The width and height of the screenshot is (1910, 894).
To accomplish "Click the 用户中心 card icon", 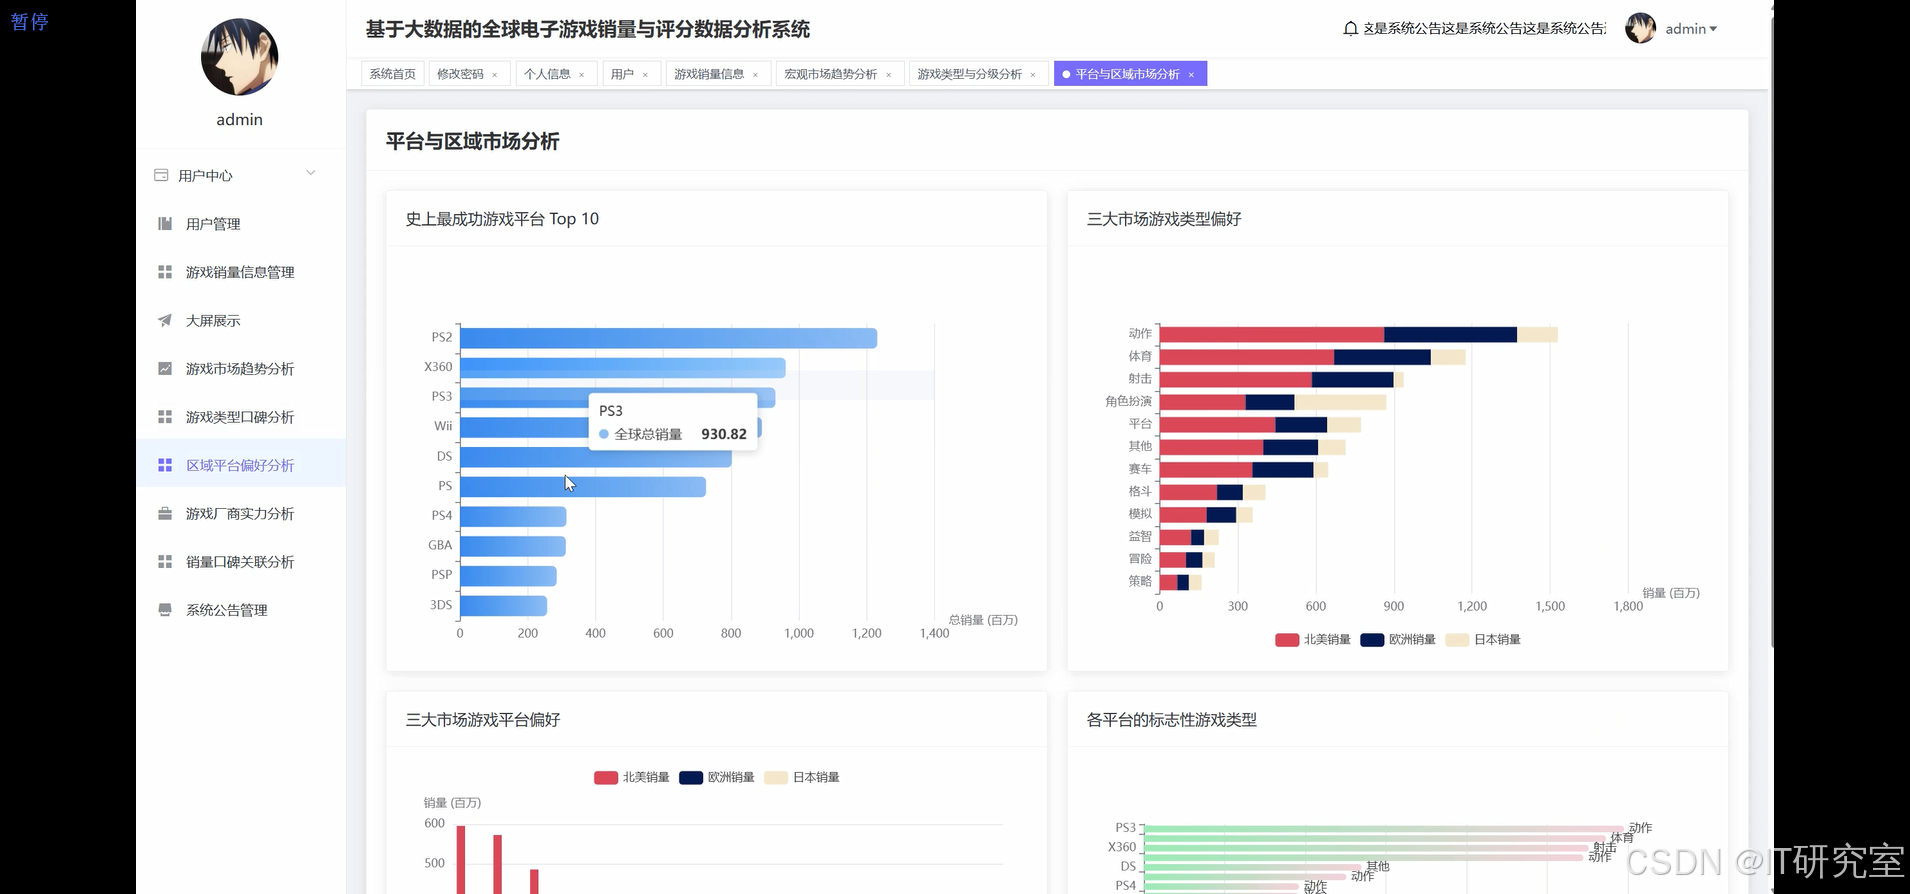I will click(161, 175).
